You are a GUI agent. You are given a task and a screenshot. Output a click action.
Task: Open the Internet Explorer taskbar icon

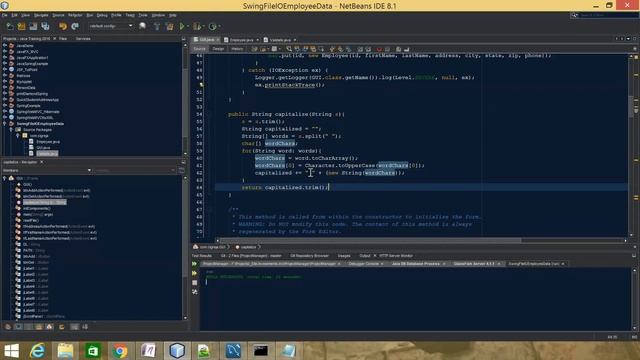click(x=38, y=351)
